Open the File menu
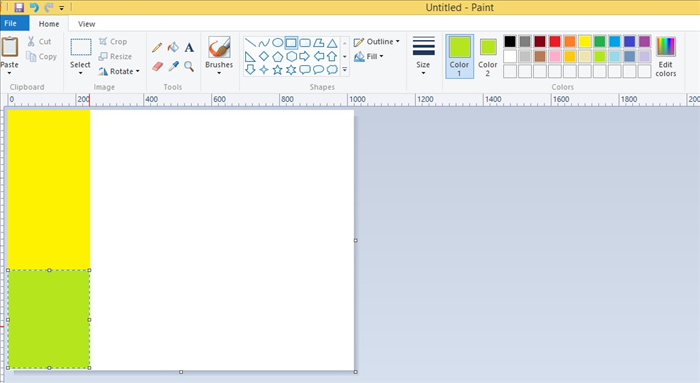This screenshot has height=383, width=700. (x=14, y=23)
